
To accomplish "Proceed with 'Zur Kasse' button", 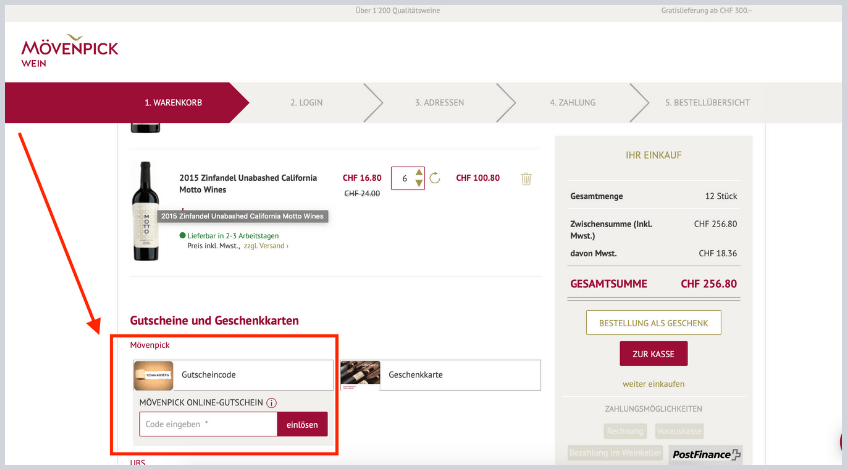I will pyautogui.click(x=654, y=354).
